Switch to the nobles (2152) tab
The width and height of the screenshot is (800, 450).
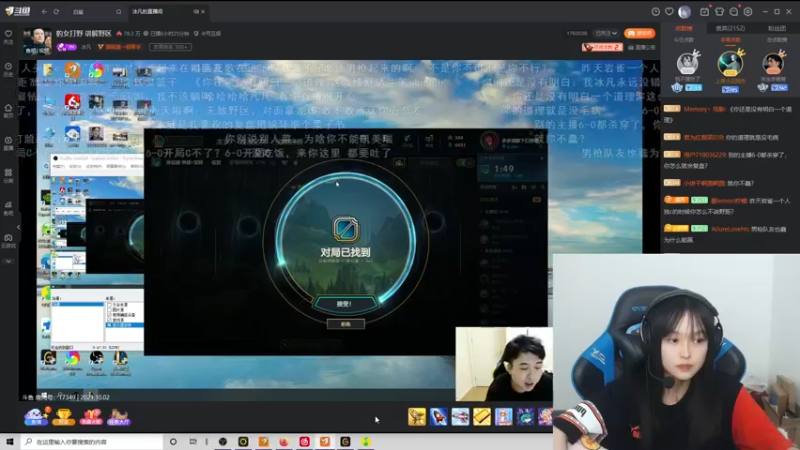[730, 29]
